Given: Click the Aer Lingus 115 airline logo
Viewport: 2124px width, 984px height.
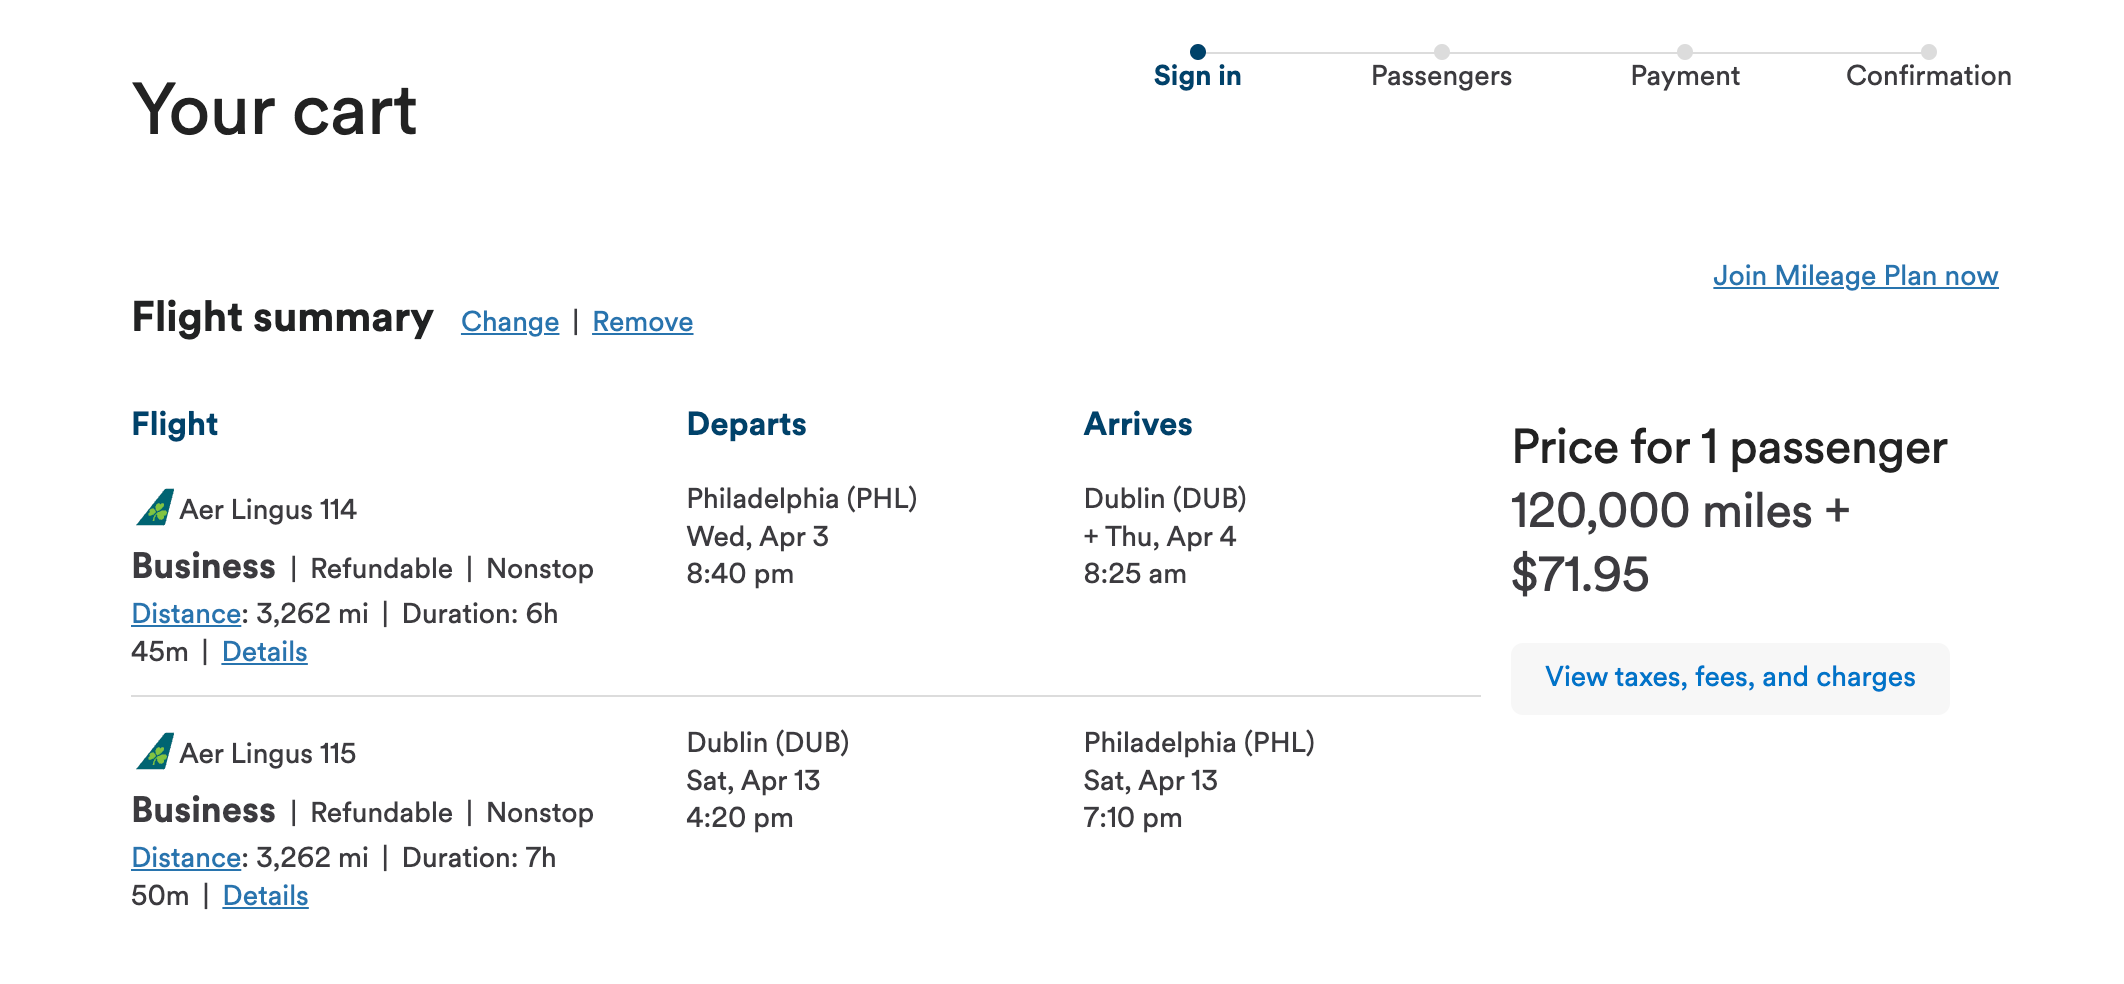Looking at the screenshot, I should tap(154, 752).
